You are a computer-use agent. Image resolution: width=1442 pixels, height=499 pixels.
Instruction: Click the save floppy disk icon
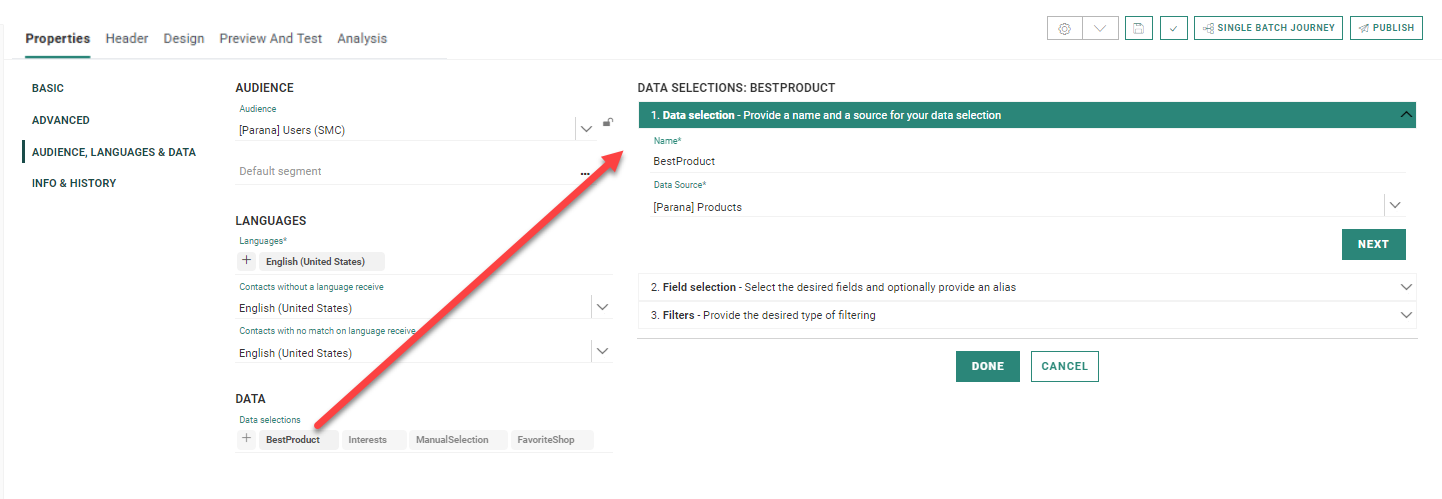click(1138, 28)
